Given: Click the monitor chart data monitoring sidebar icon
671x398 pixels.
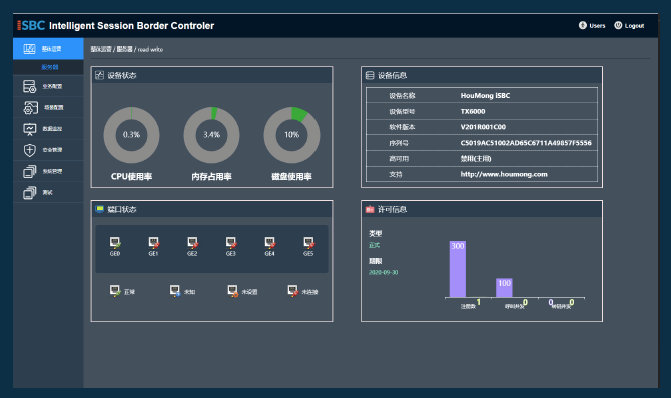Looking at the screenshot, I should click(x=30, y=129).
